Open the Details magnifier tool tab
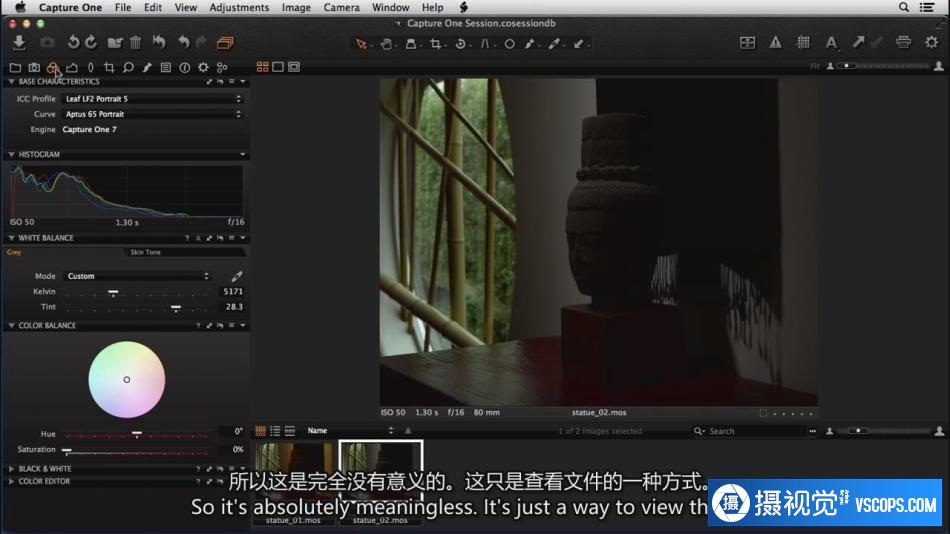 tap(128, 67)
